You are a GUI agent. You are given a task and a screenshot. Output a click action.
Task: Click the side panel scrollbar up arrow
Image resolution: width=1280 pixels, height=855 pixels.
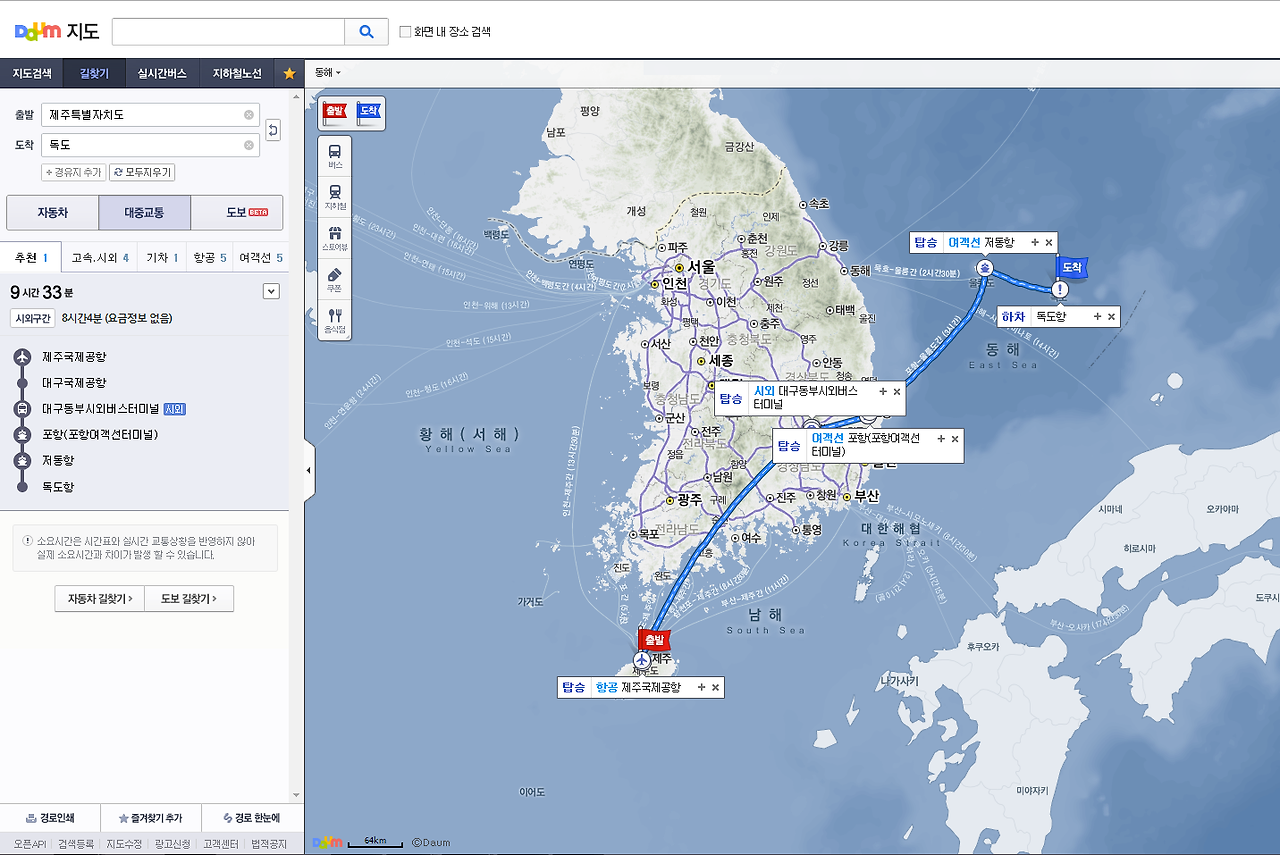296,96
